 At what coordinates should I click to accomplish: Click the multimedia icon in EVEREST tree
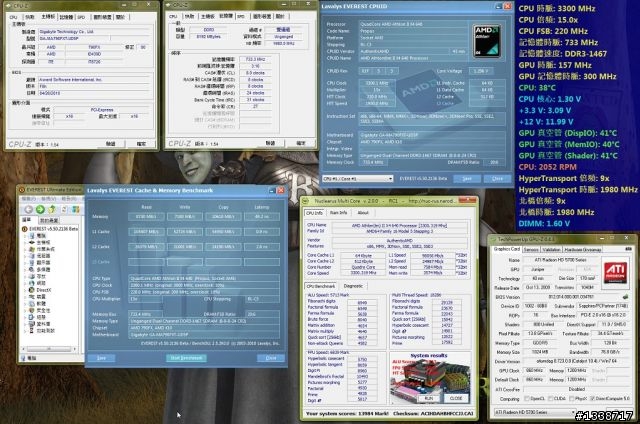[31, 270]
